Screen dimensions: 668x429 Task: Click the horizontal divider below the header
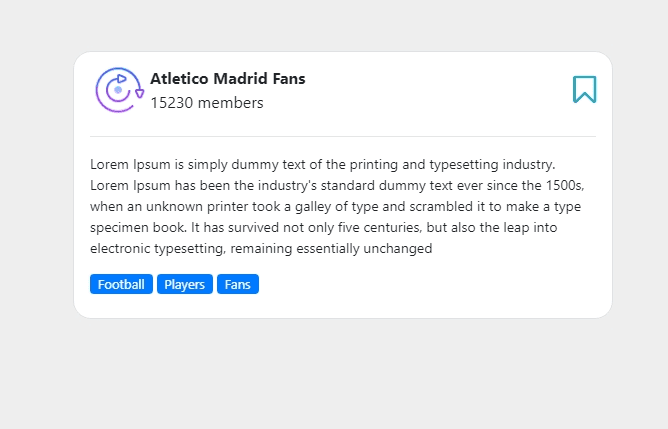point(343,136)
